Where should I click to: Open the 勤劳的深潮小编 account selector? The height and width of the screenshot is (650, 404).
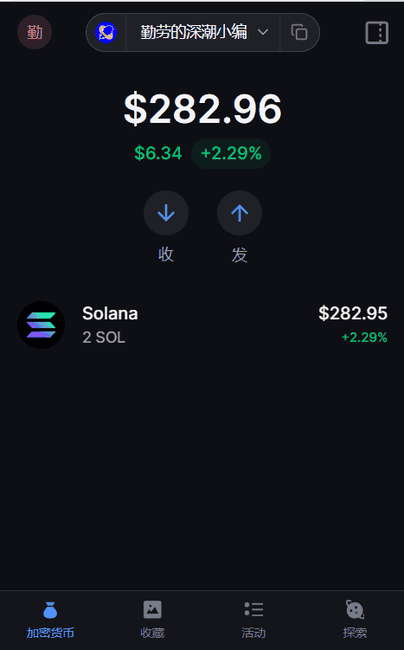click(203, 32)
